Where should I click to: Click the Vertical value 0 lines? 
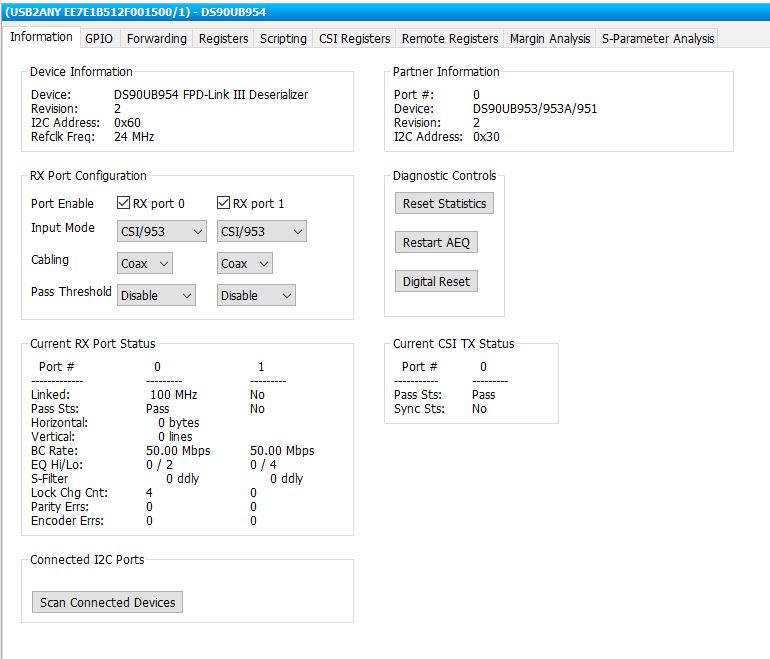coord(175,437)
